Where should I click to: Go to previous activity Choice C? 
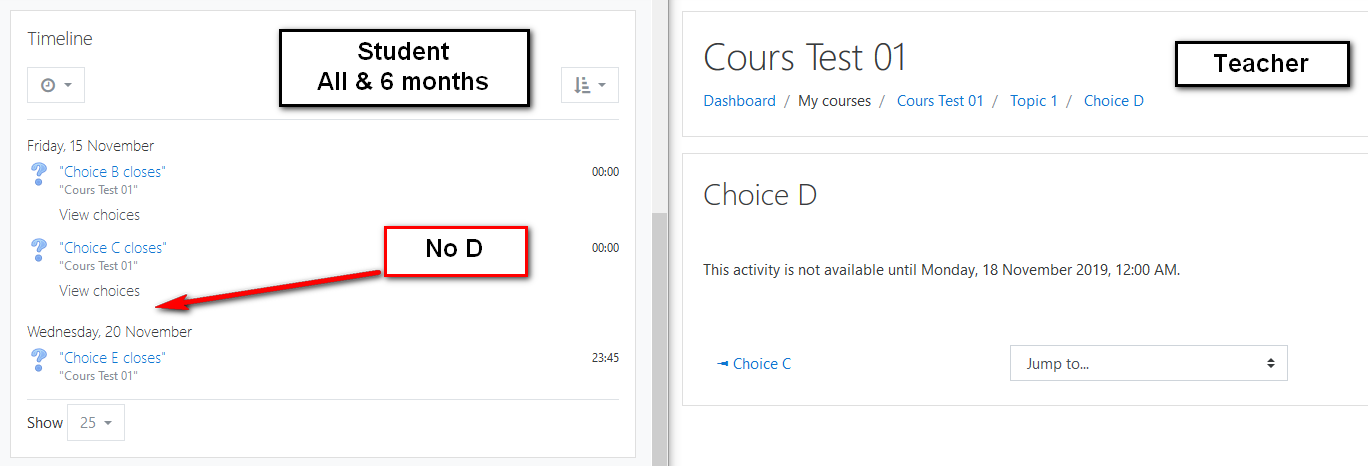tap(754, 364)
